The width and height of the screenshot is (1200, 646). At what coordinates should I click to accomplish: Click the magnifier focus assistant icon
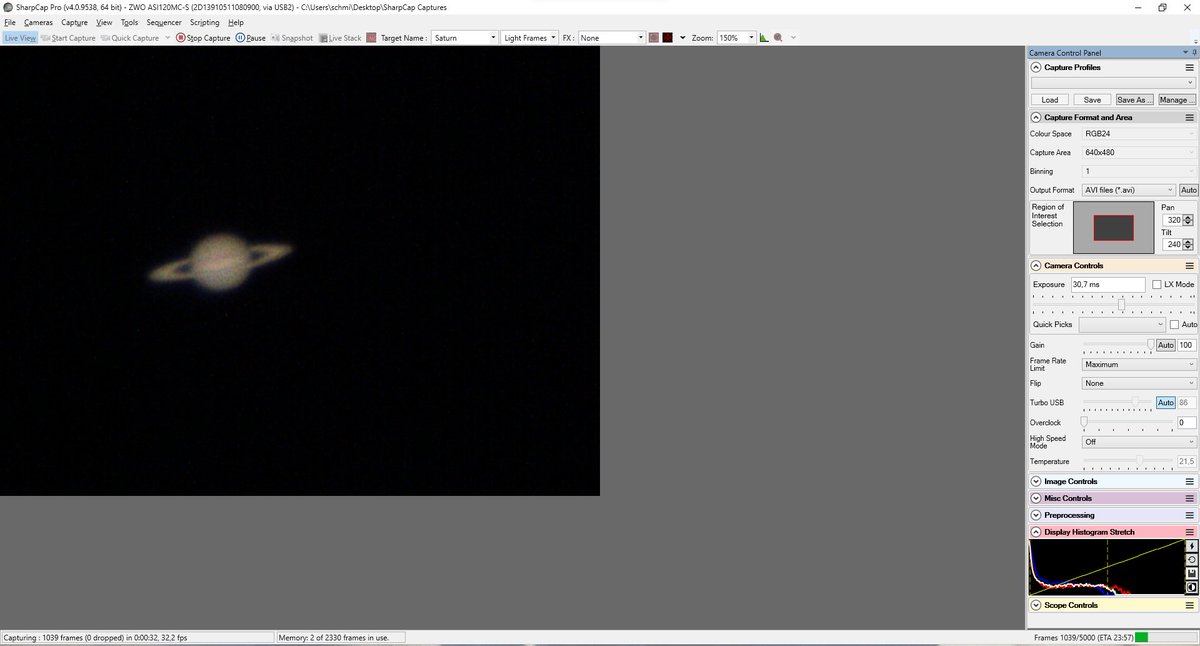(780, 38)
